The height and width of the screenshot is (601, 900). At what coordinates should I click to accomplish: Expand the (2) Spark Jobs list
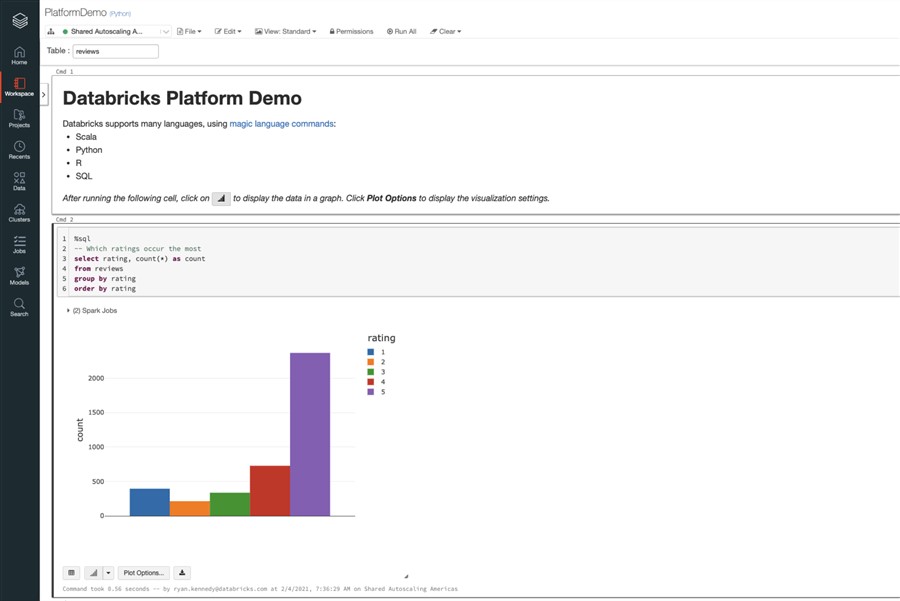pyautogui.click(x=92, y=311)
